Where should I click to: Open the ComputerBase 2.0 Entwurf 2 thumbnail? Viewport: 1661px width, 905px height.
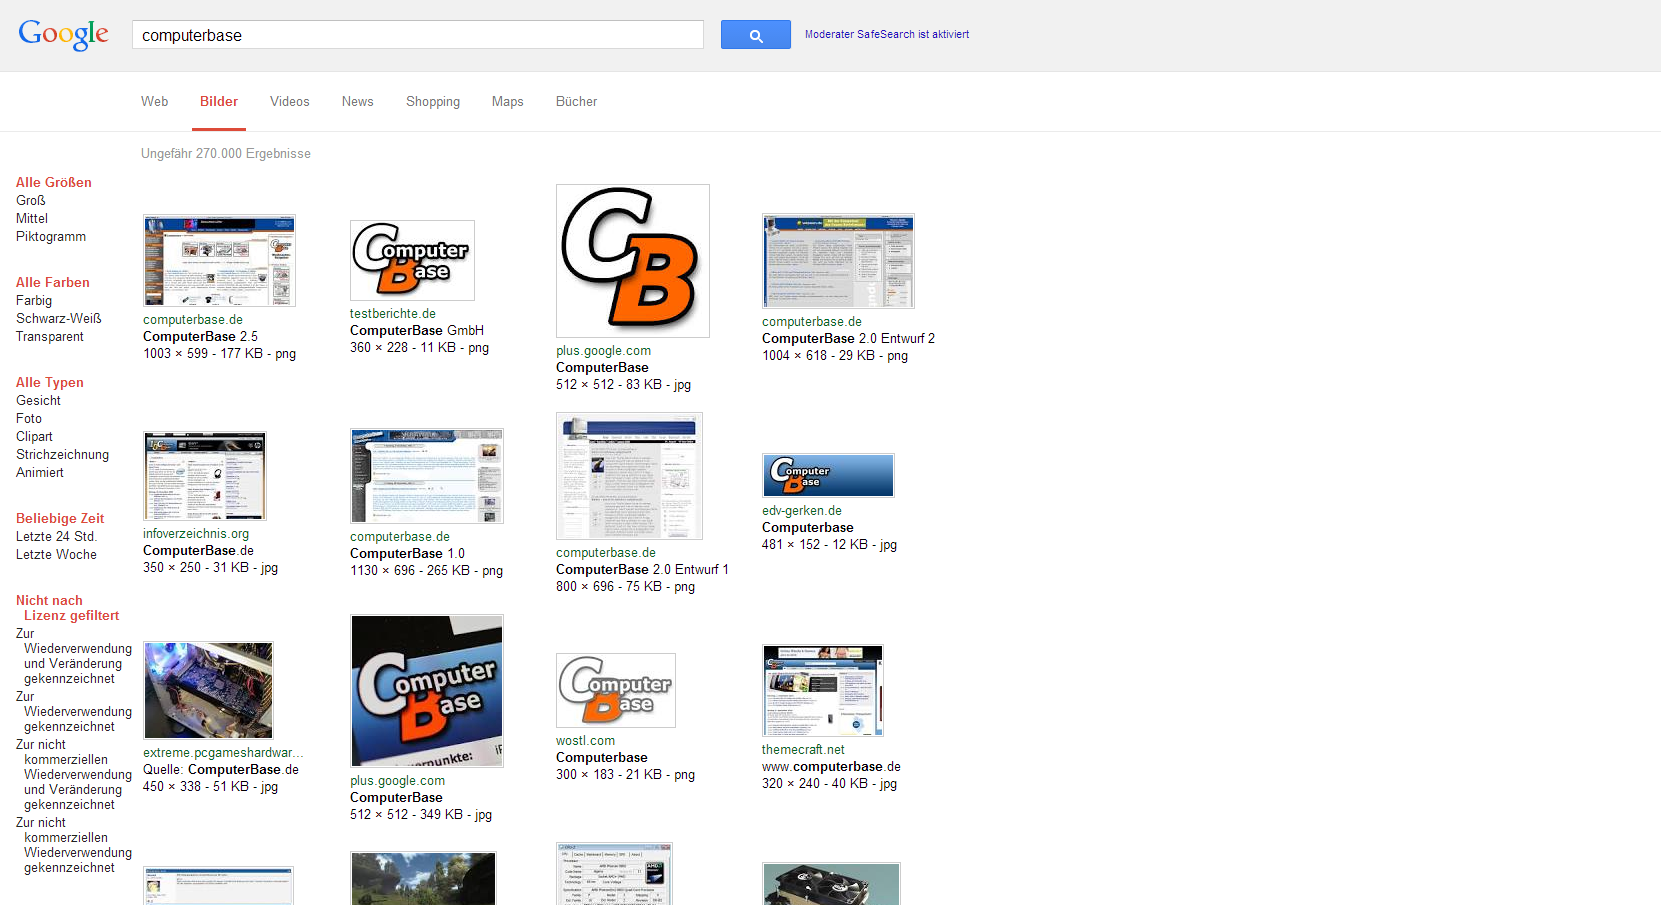pyautogui.click(x=838, y=261)
